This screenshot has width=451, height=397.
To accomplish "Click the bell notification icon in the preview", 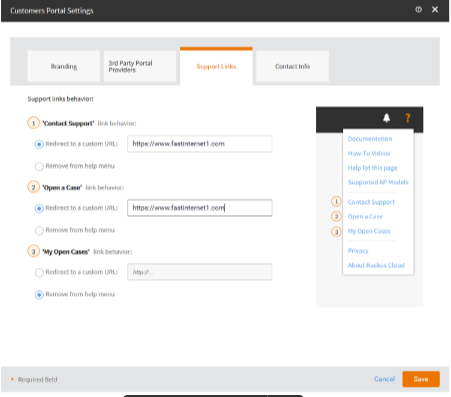I will [x=386, y=118].
